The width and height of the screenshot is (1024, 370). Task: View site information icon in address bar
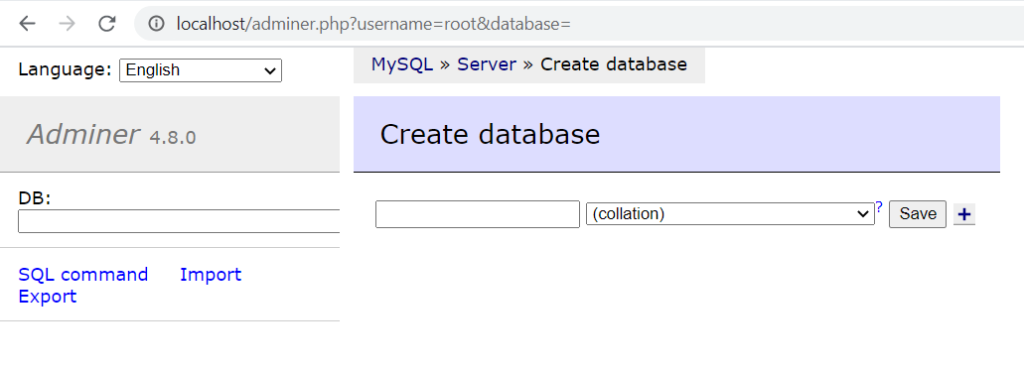coord(155,24)
